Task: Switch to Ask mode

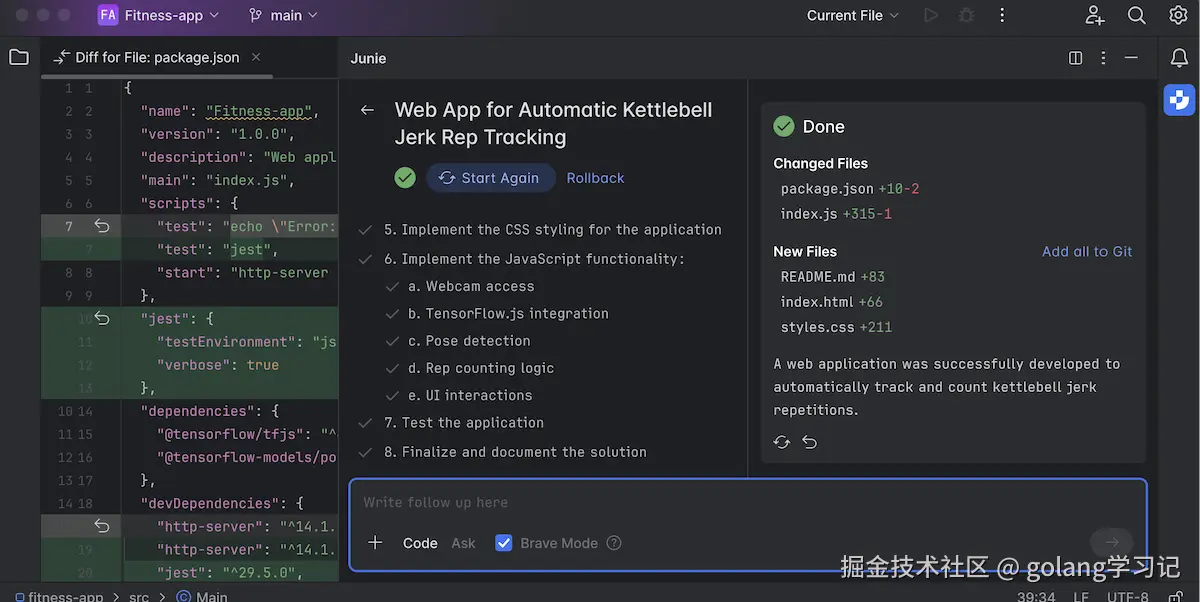Action: pos(463,543)
